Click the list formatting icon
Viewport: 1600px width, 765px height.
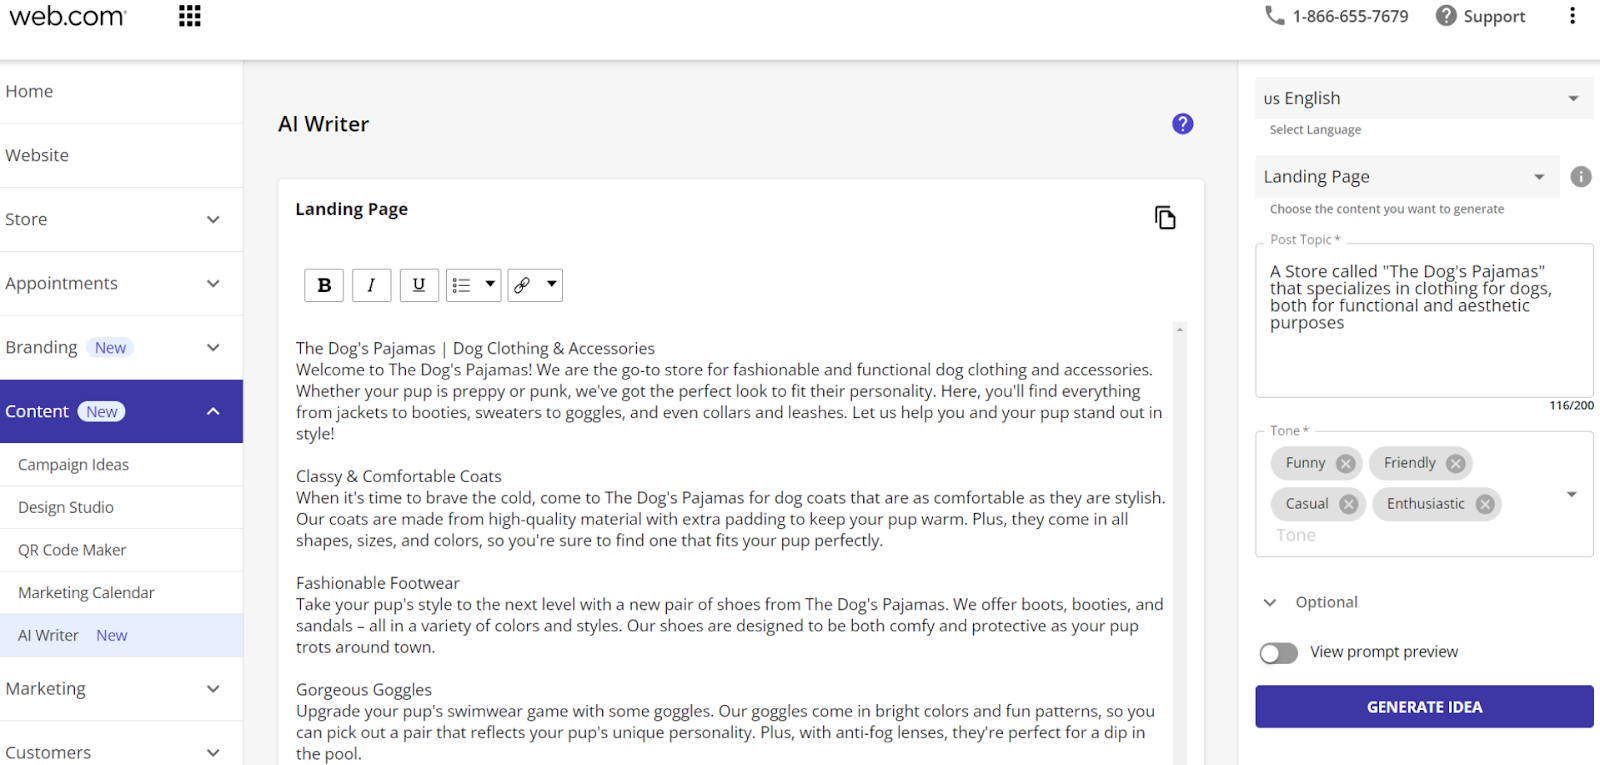coord(462,285)
